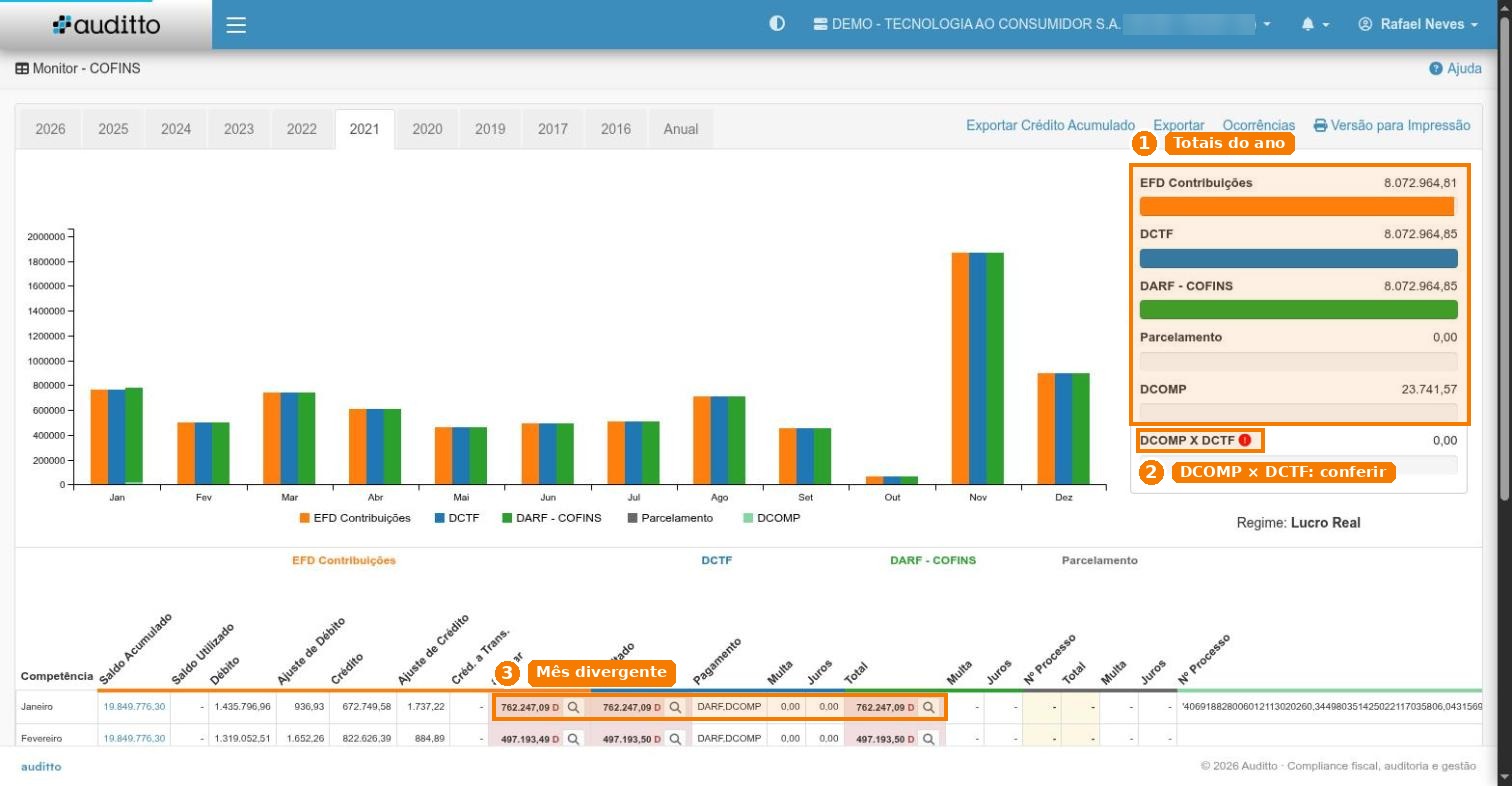Click the orange EFD Contribuições legend swatch

coord(304,518)
